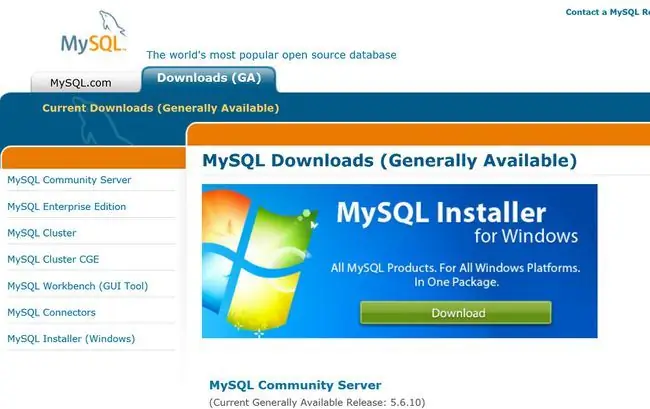650x409 pixels.
Task: Click the MySQL Downloads (Generally Available) heading
Action: point(389,161)
